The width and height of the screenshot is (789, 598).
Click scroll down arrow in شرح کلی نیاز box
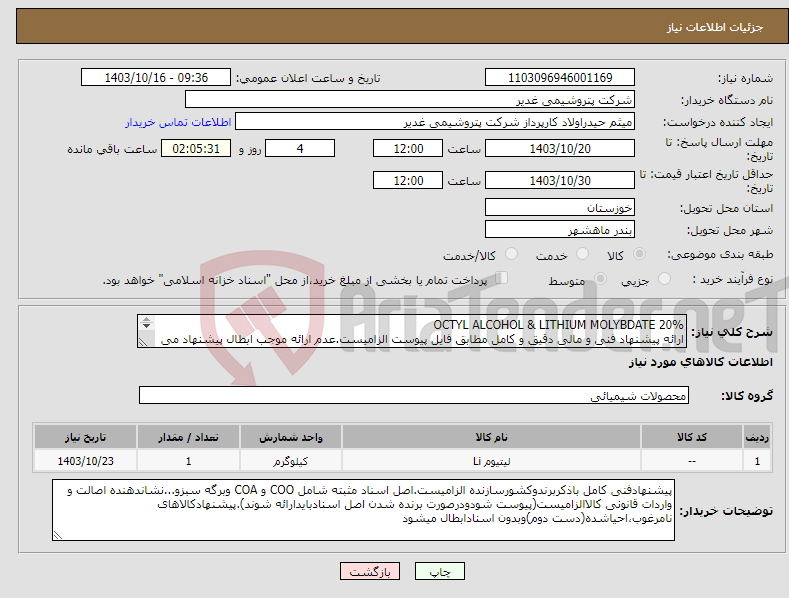146,326
